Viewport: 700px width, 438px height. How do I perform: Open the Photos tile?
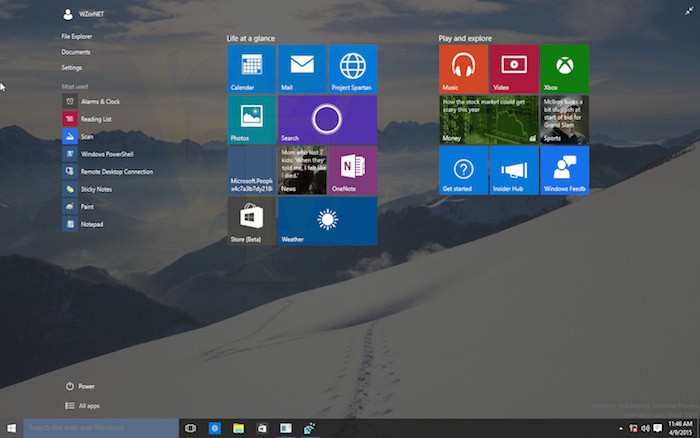[252, 120]
